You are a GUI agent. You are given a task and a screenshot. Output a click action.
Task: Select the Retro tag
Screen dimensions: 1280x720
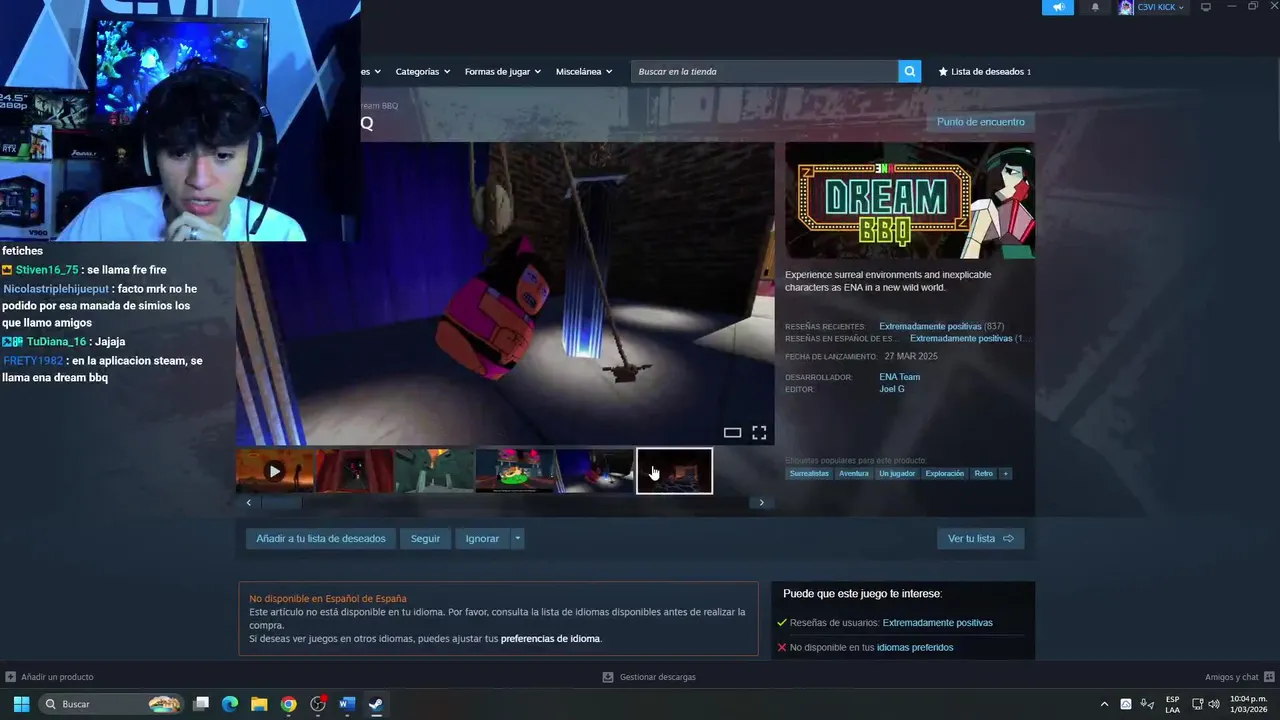pos(984,473)
